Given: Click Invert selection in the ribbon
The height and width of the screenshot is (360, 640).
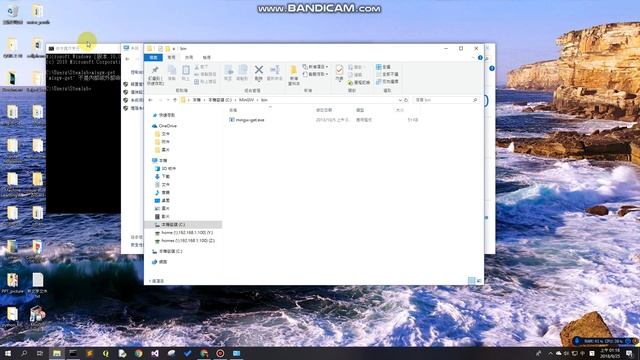Looking at the screenshot, I should 387,82.
